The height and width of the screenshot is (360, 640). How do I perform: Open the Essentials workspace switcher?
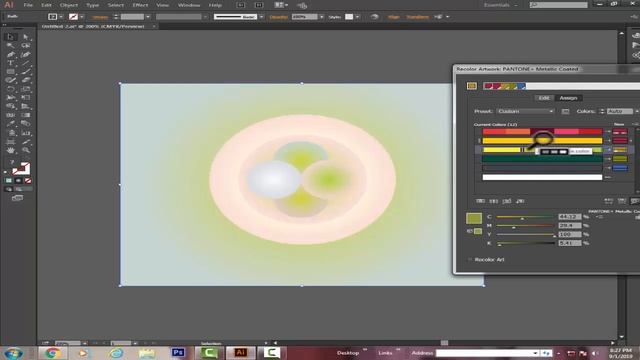click(501, 5)
